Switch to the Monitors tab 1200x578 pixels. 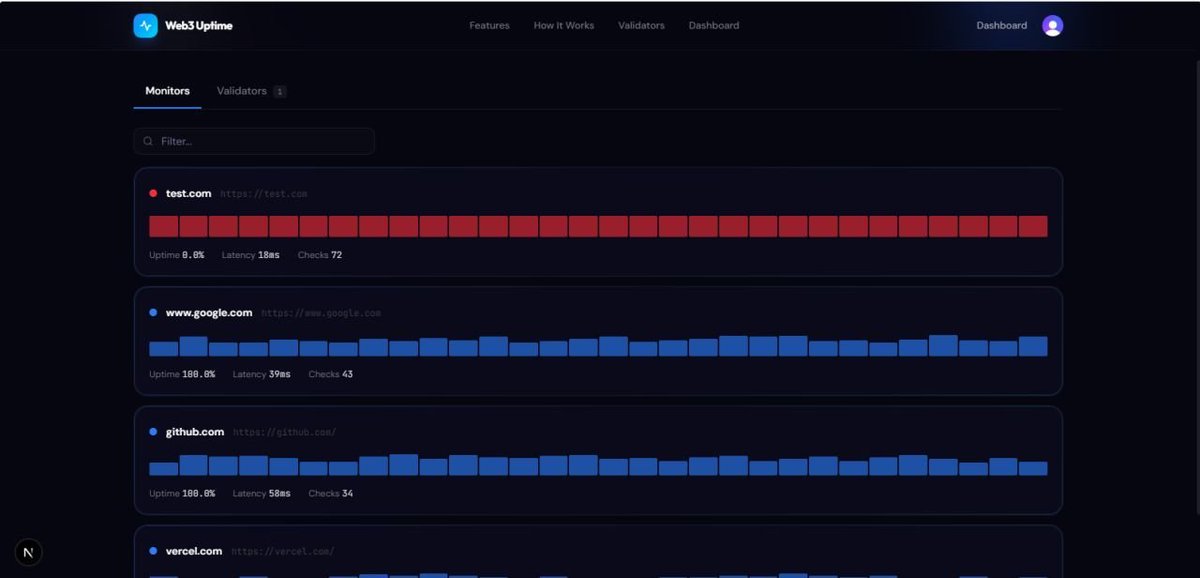coord(167,91)
